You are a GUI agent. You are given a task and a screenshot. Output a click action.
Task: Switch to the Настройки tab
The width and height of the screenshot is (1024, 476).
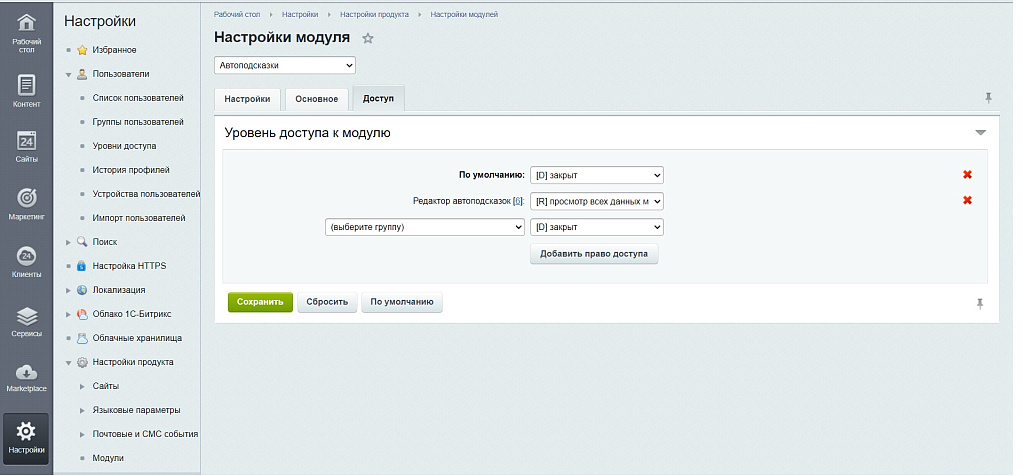(x=247, y=99)
